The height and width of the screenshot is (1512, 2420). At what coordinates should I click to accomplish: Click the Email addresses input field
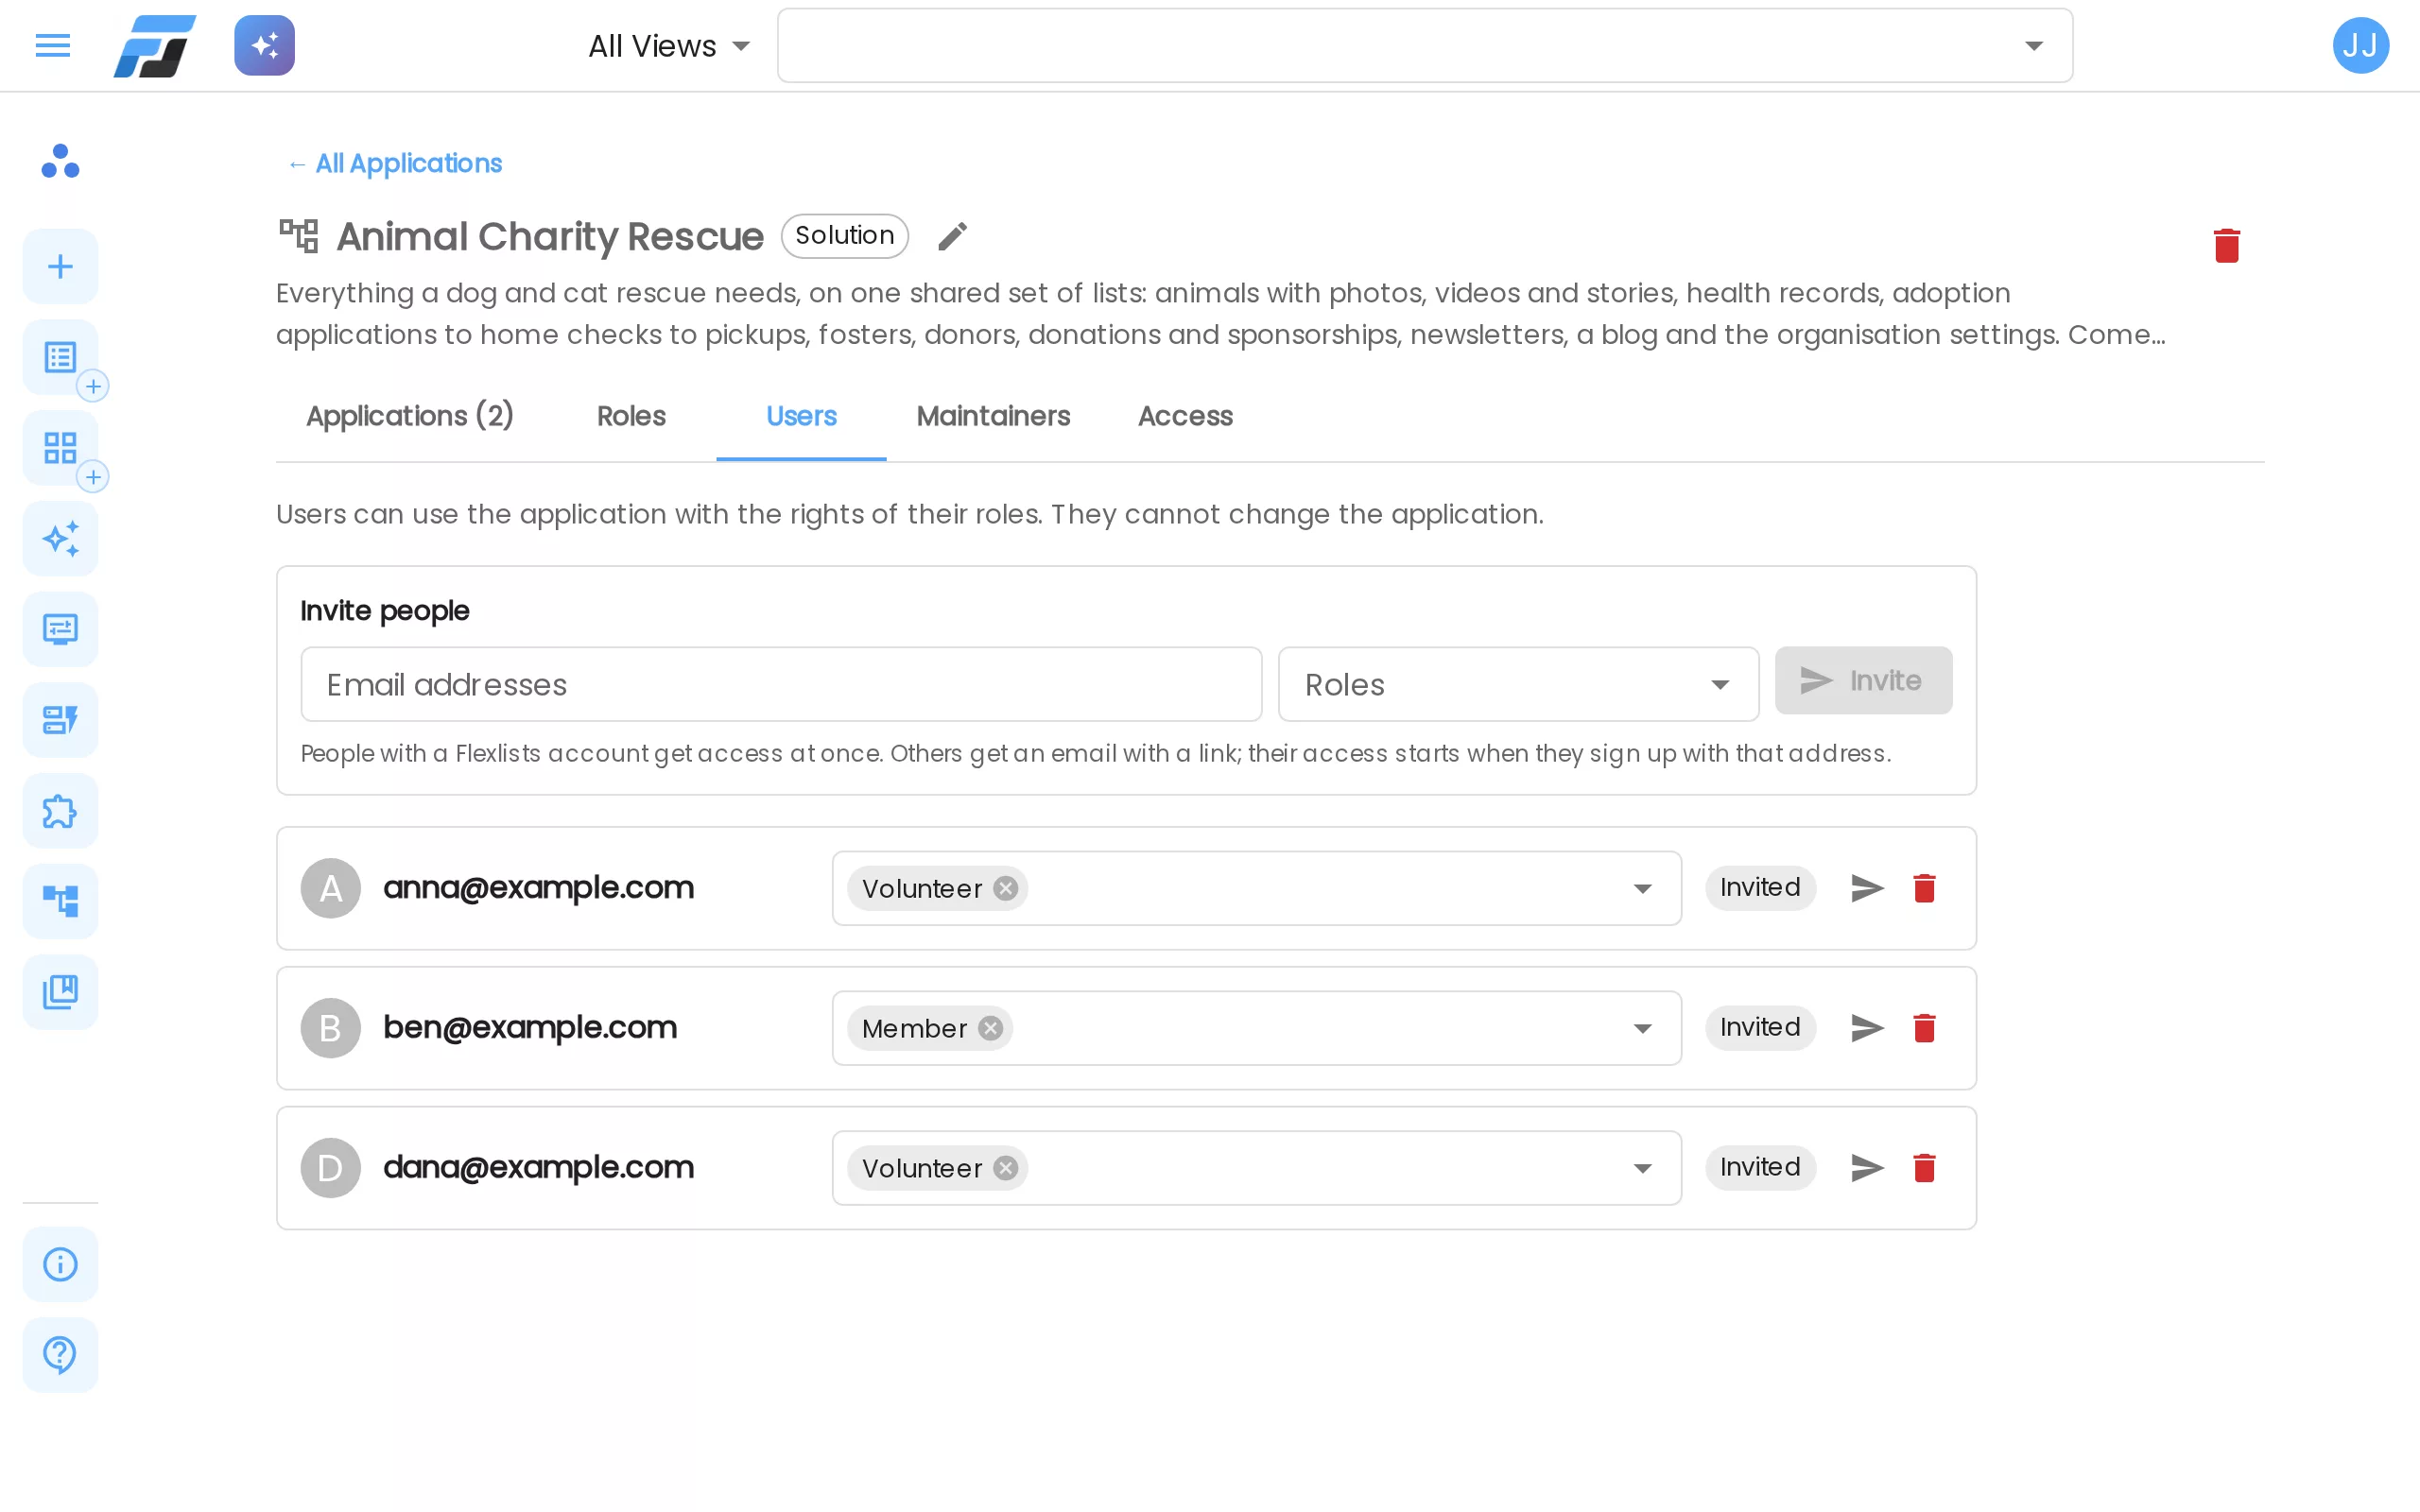click(781, 684)
